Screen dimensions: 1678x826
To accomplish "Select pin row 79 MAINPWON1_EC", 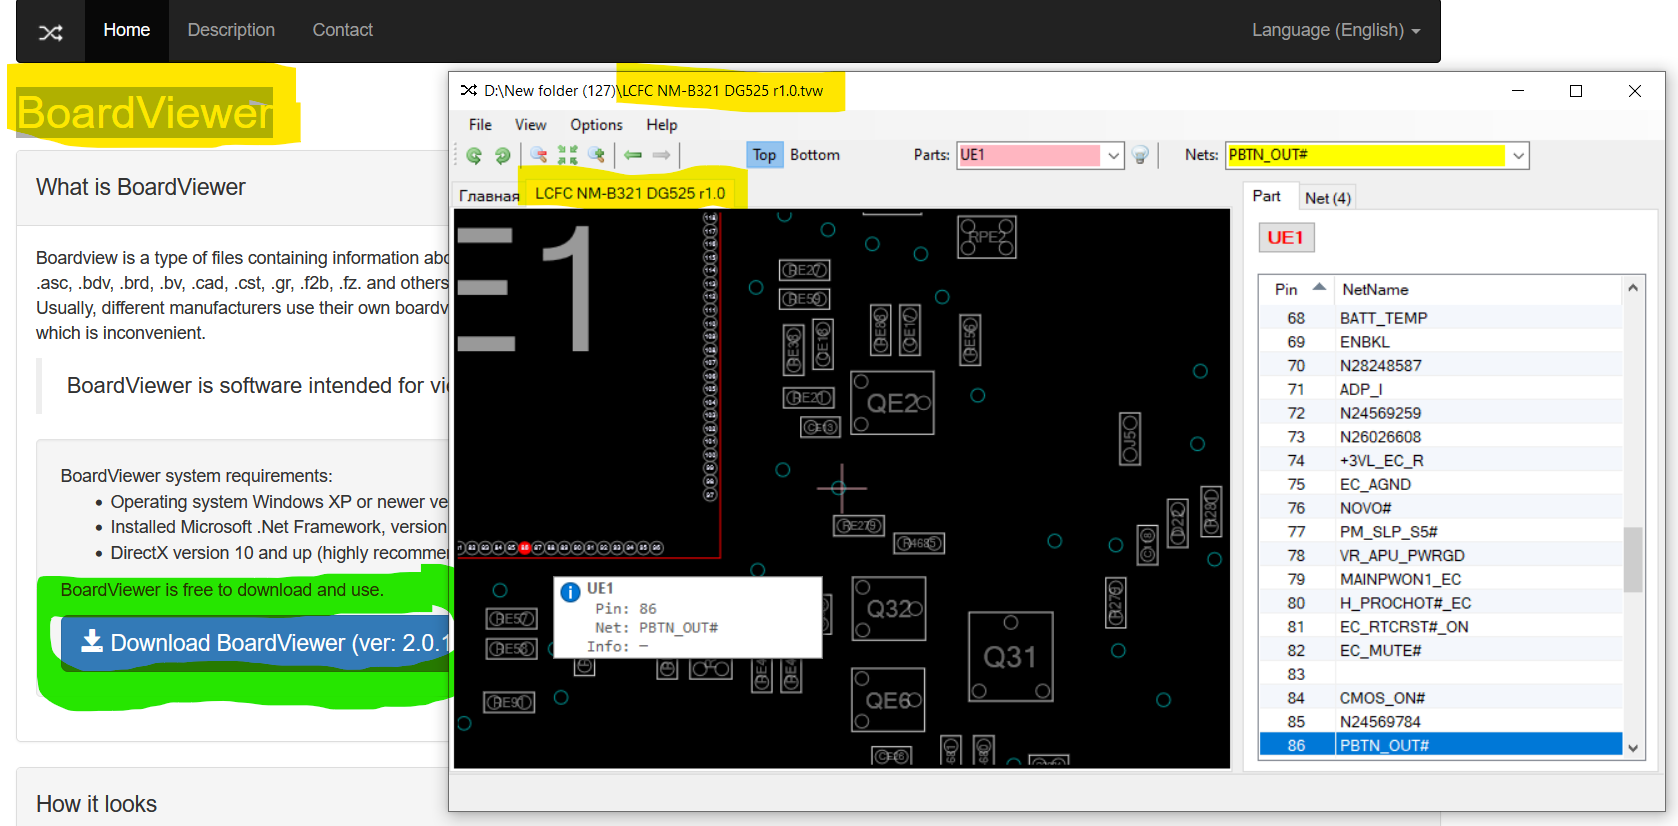I will click(x=1440, y=579).
